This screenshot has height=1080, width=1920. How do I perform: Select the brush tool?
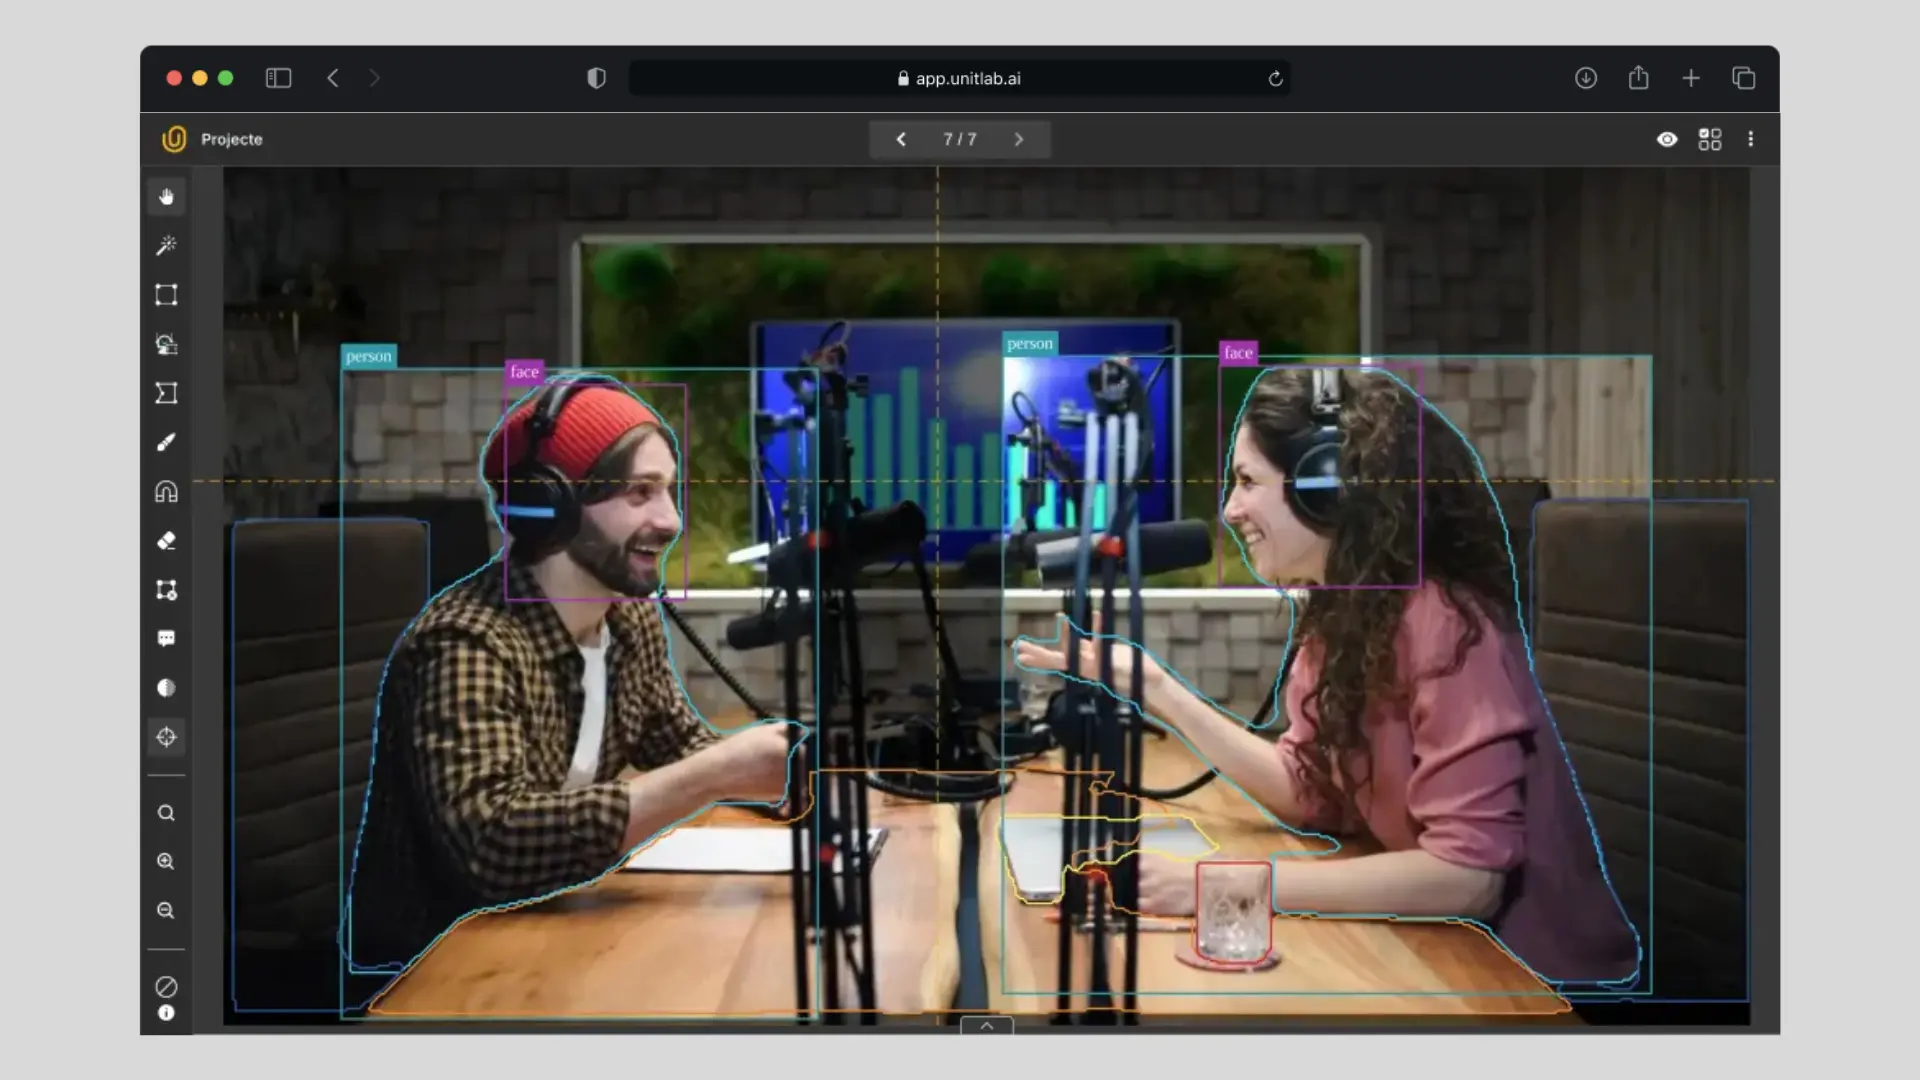tap(166, 442)
